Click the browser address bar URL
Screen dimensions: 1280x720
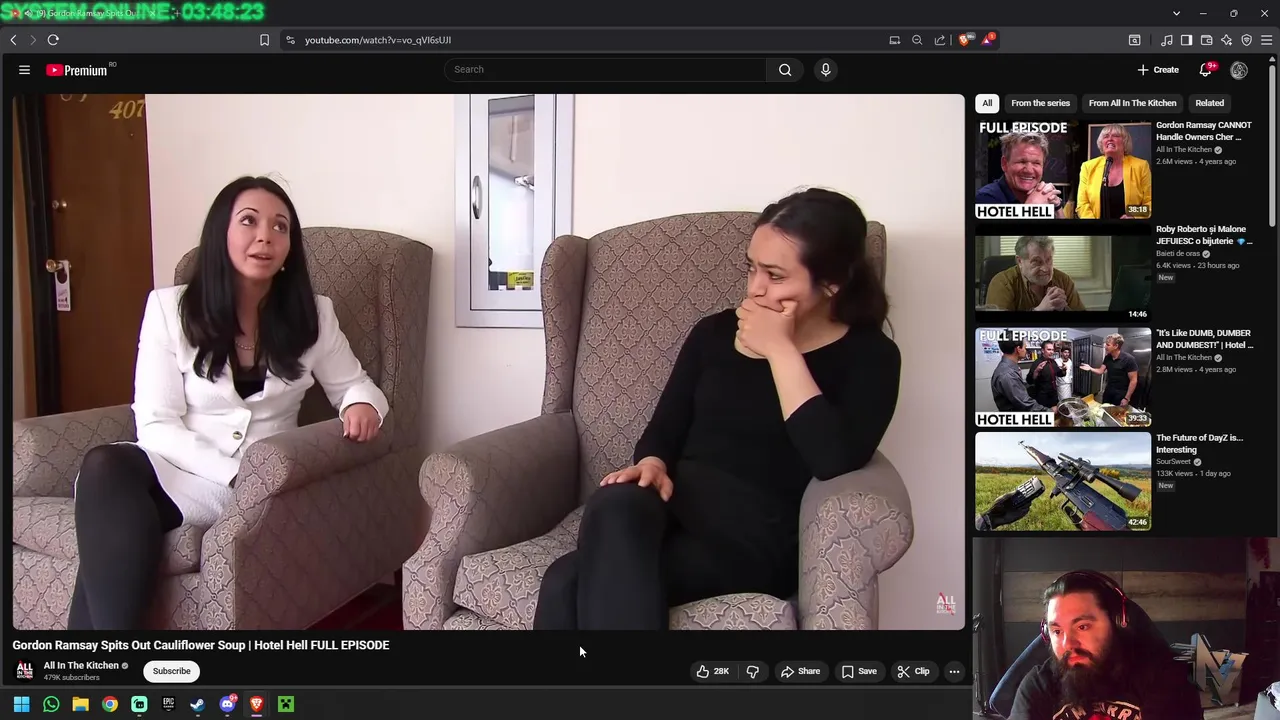click(x=378, y=40)
